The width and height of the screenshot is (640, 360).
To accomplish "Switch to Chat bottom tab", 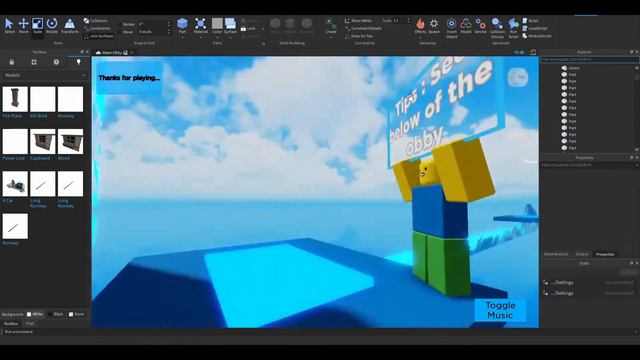I will click(x=30, y=323).
